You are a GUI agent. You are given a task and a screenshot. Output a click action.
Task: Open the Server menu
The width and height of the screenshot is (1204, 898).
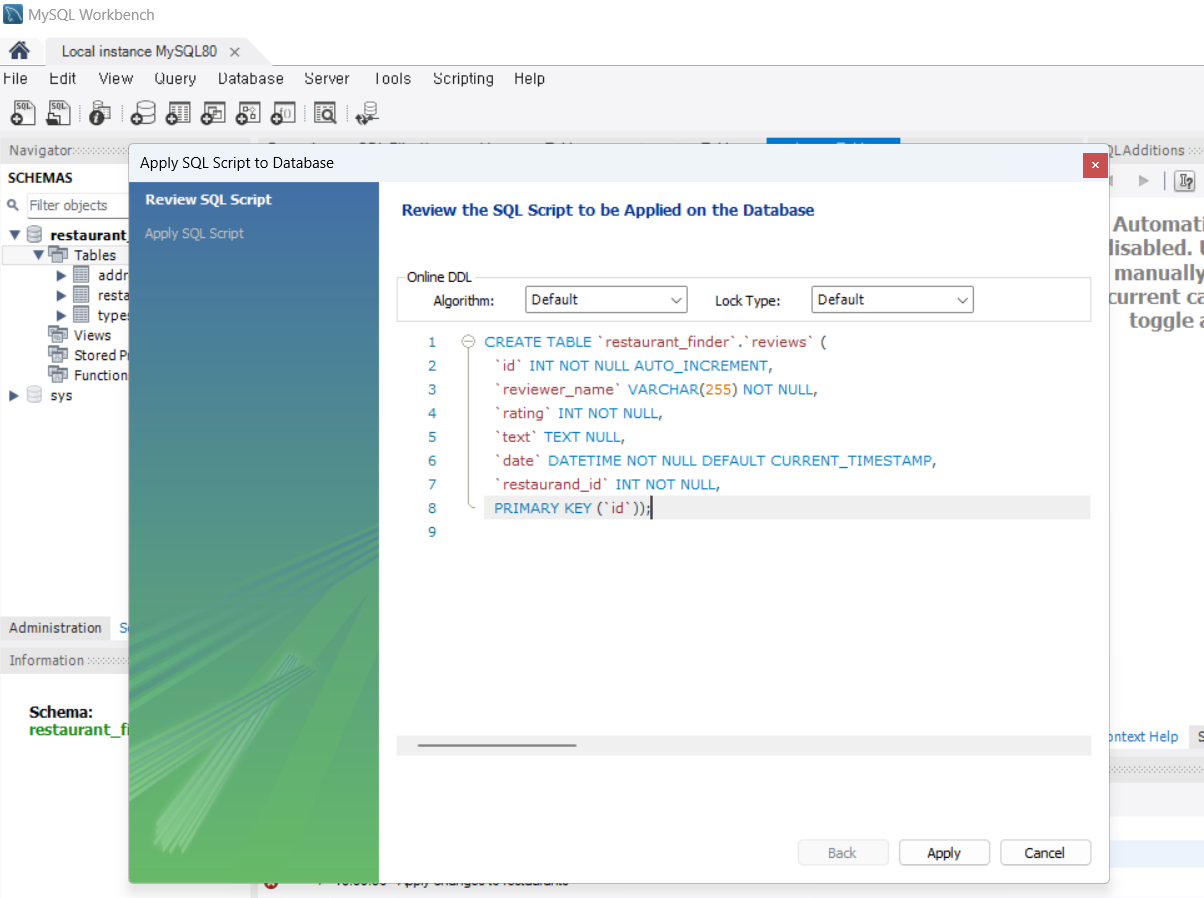[x=327, y=78]
